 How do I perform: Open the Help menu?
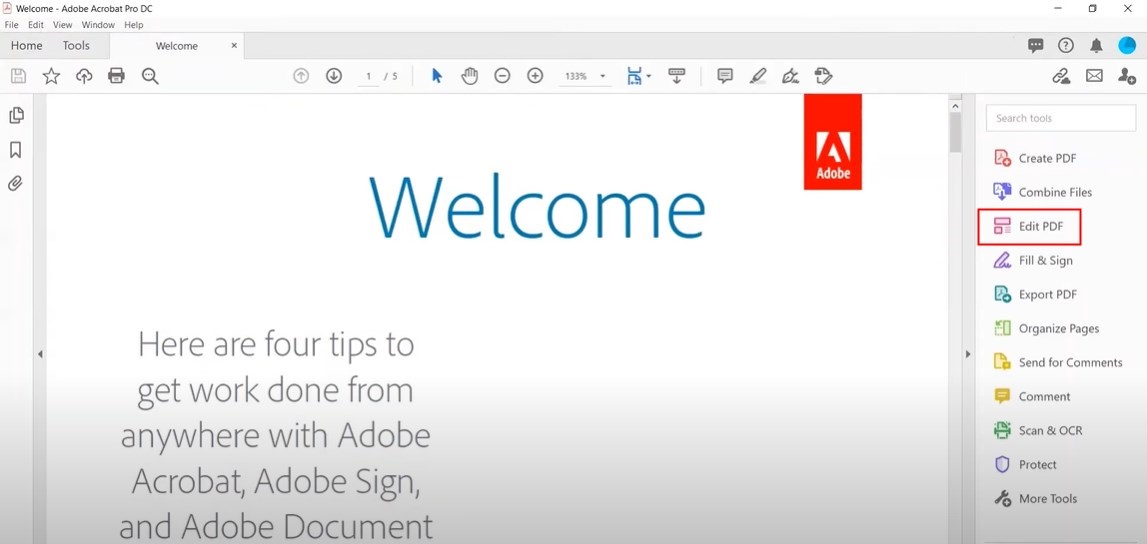[x=134, y=25]
